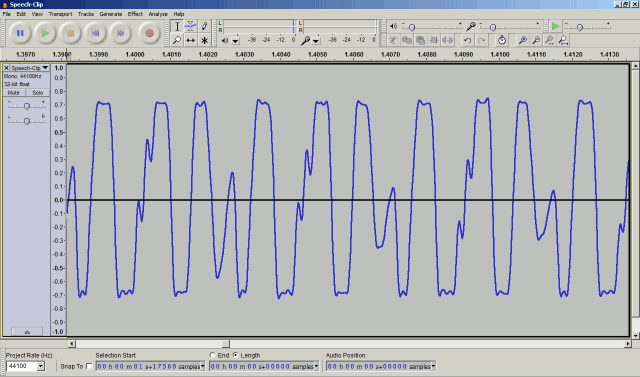640x377 pixels.
Task: Open the File menu
Action: coord(7,14)
